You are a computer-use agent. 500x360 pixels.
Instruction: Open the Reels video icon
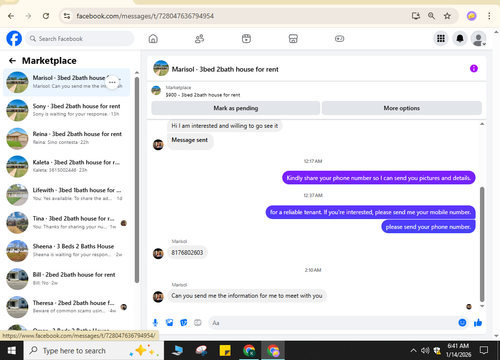pos(246,39)
